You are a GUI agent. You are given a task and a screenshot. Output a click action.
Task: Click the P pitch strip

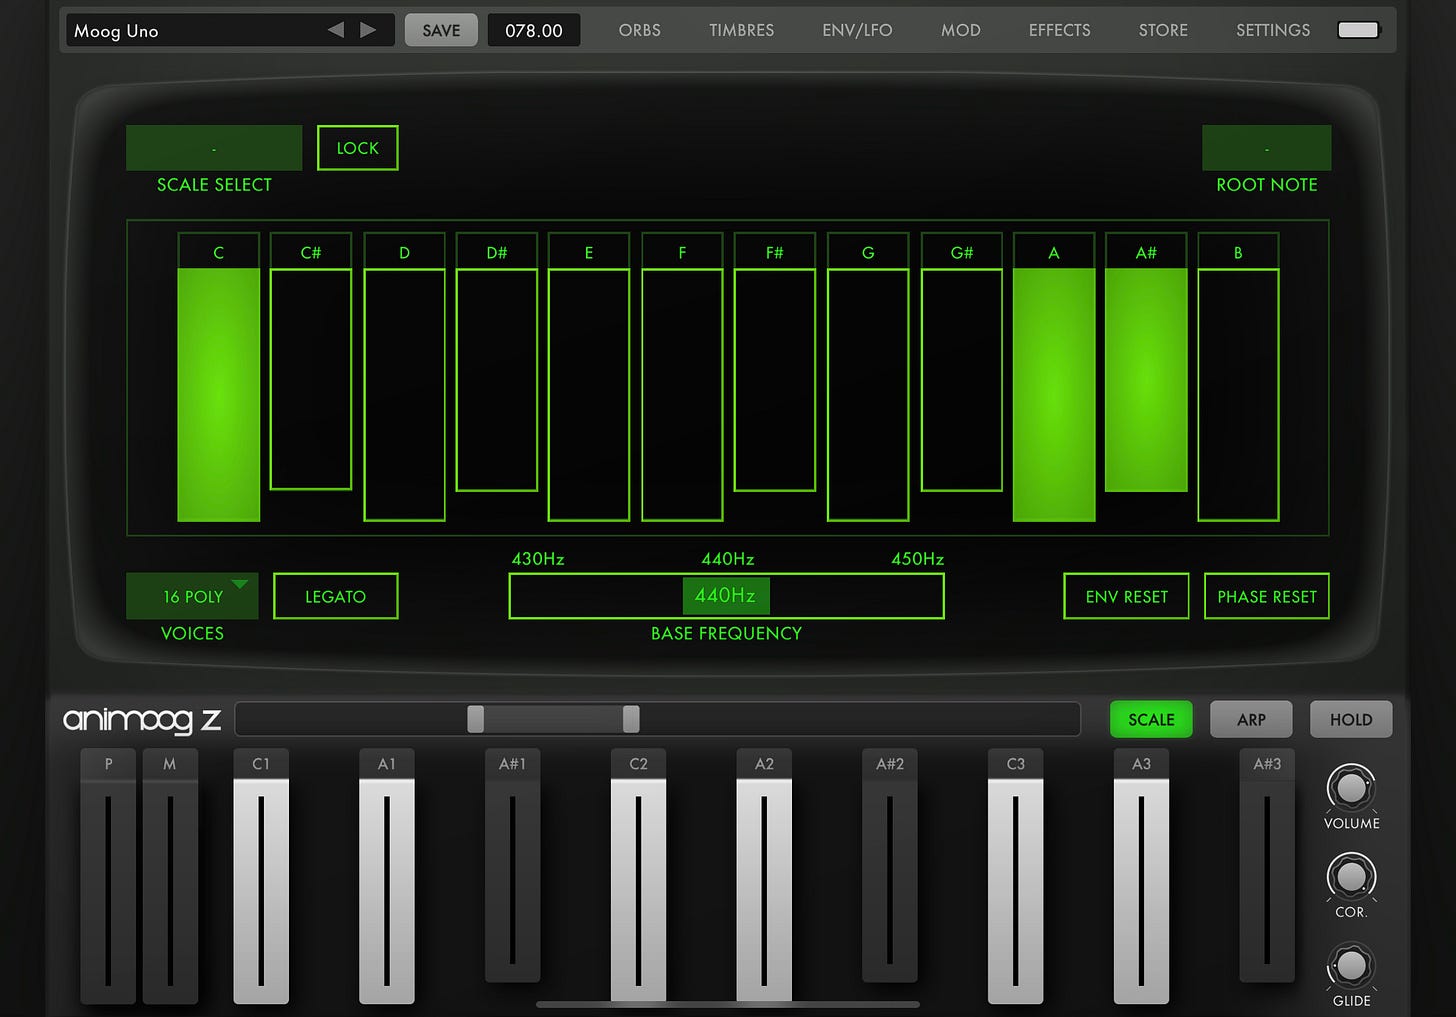coord(108,876)
